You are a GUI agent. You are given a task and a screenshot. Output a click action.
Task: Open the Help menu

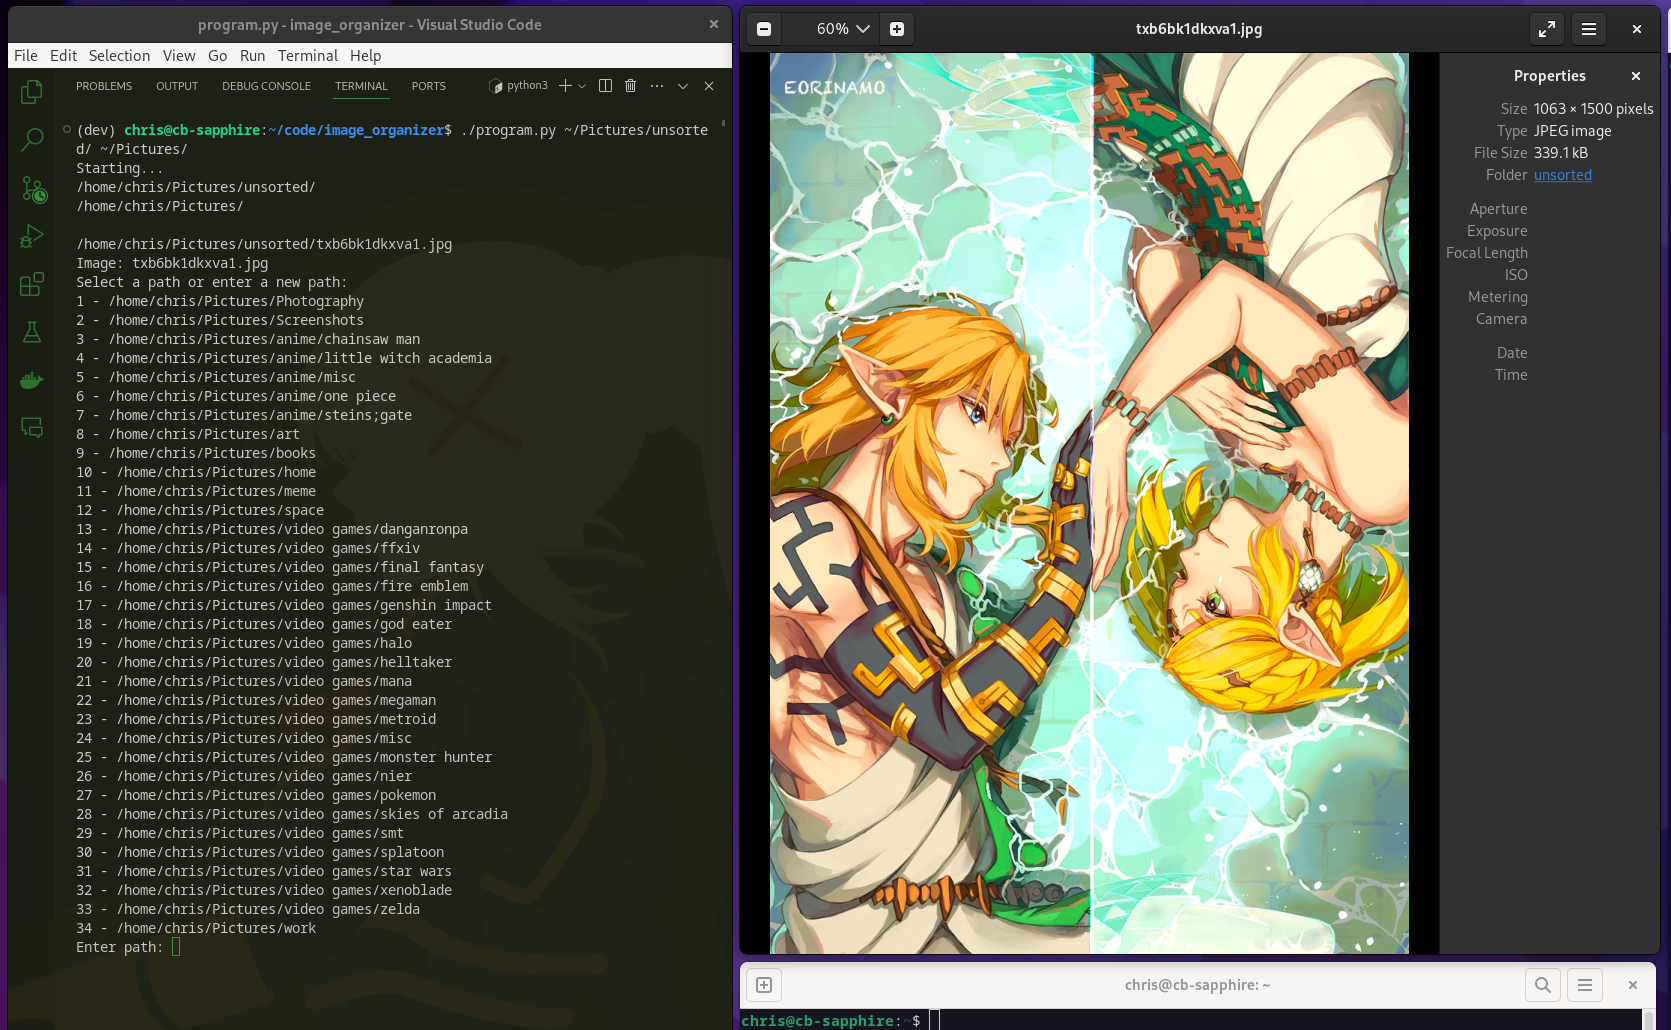pos(365,56)
